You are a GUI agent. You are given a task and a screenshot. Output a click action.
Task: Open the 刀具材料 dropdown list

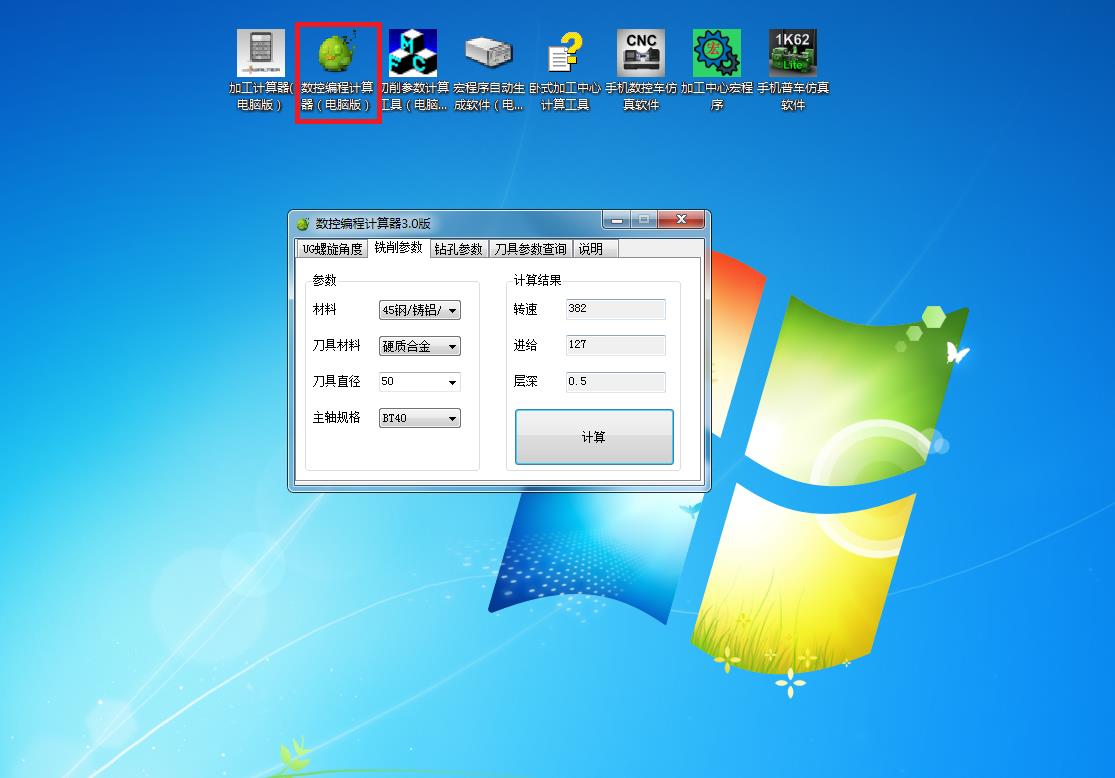(452, 347)
